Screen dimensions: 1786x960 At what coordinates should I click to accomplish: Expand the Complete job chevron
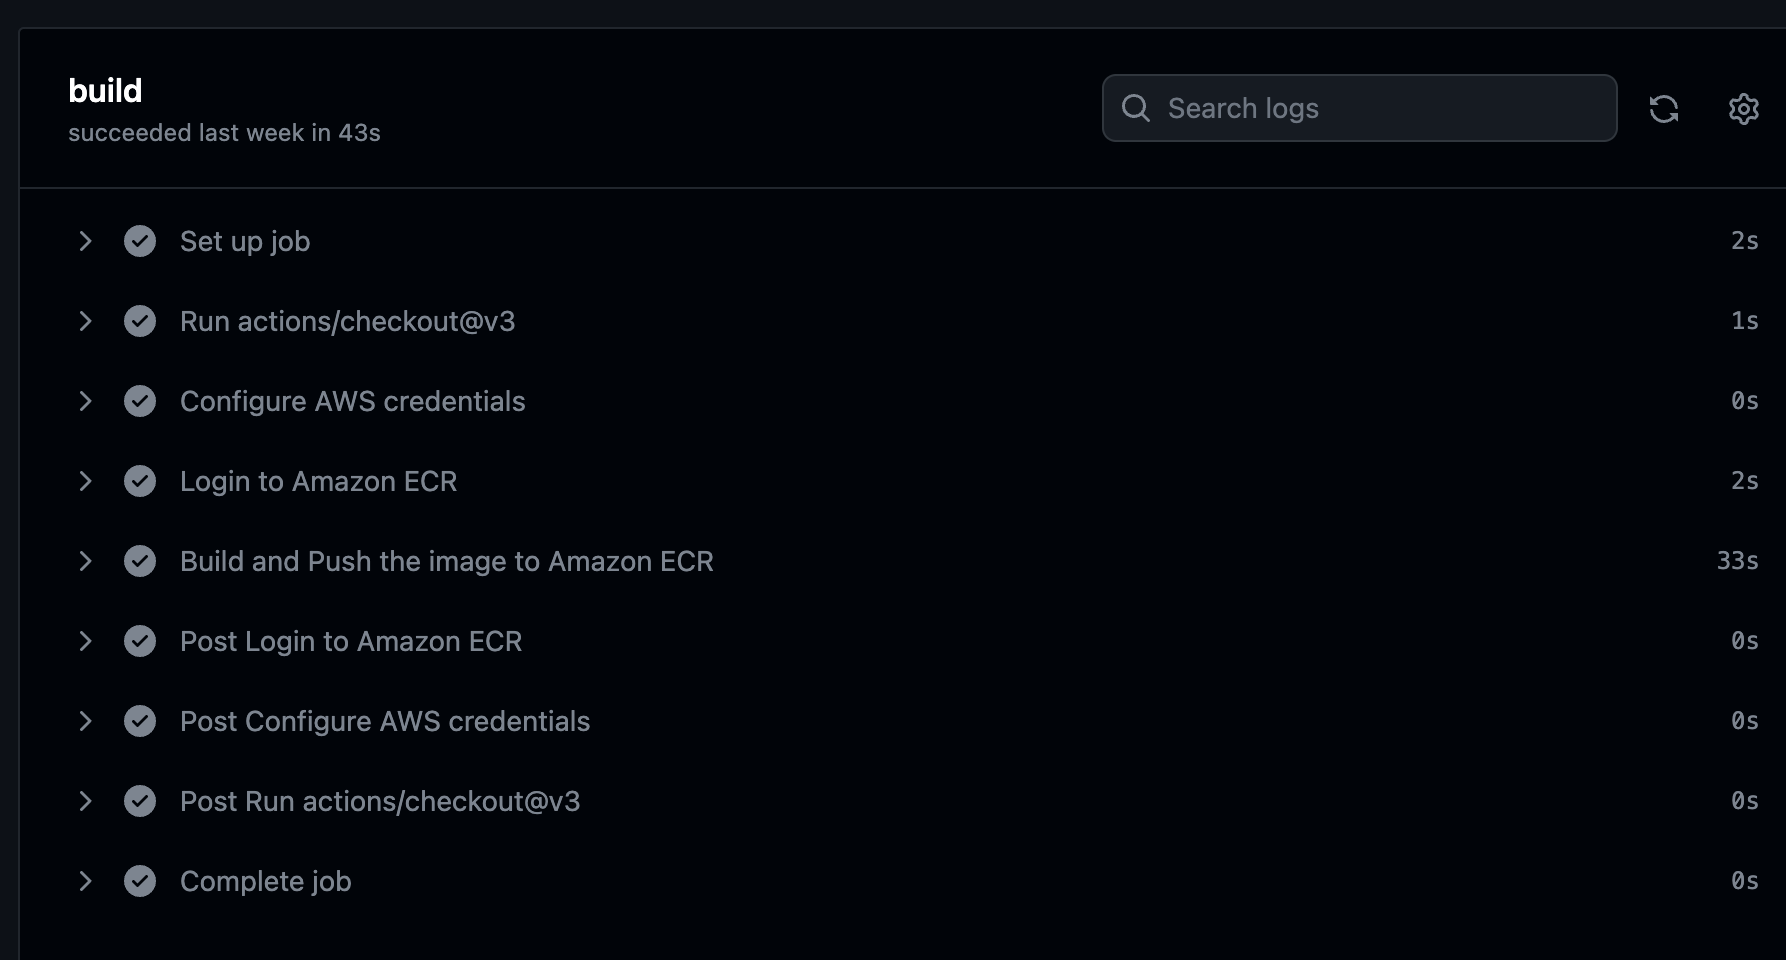click(85, 881)
